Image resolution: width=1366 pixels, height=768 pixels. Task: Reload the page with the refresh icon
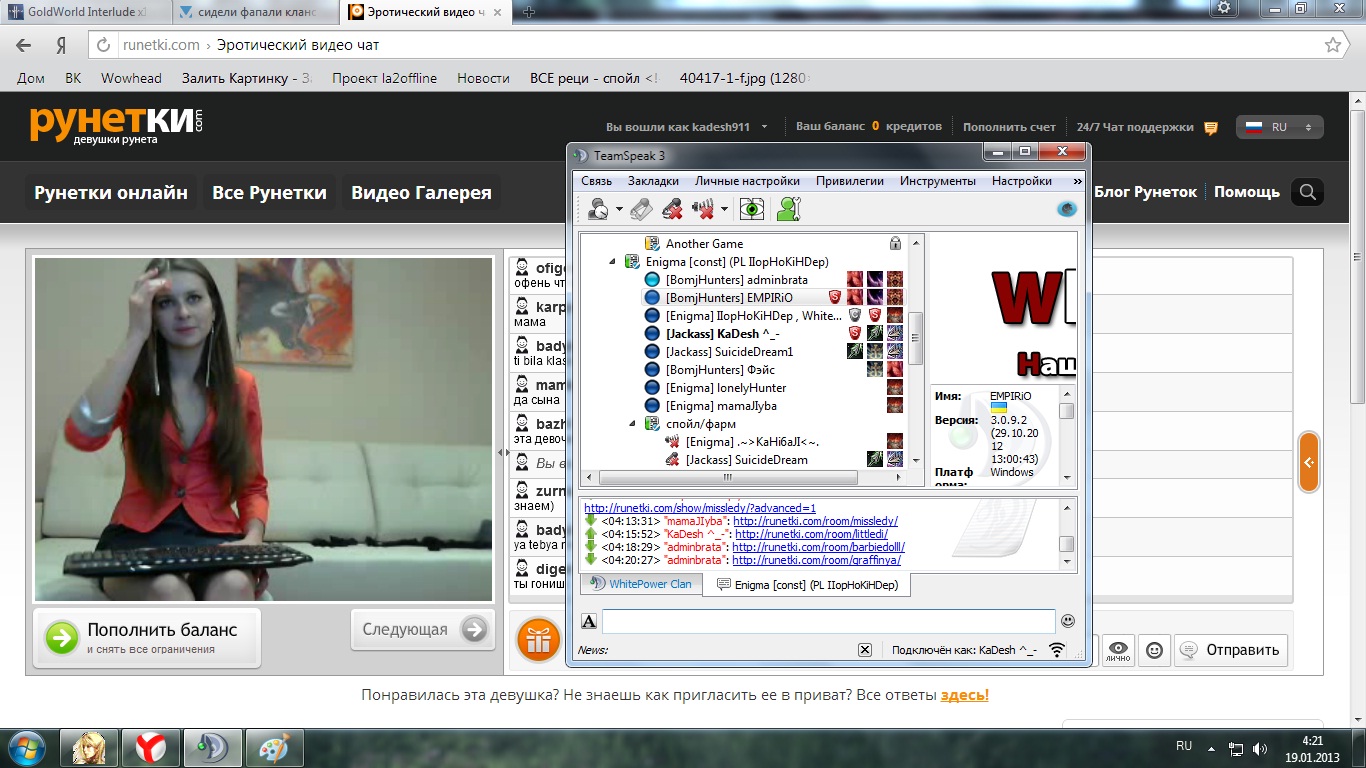tap(103, 45)
